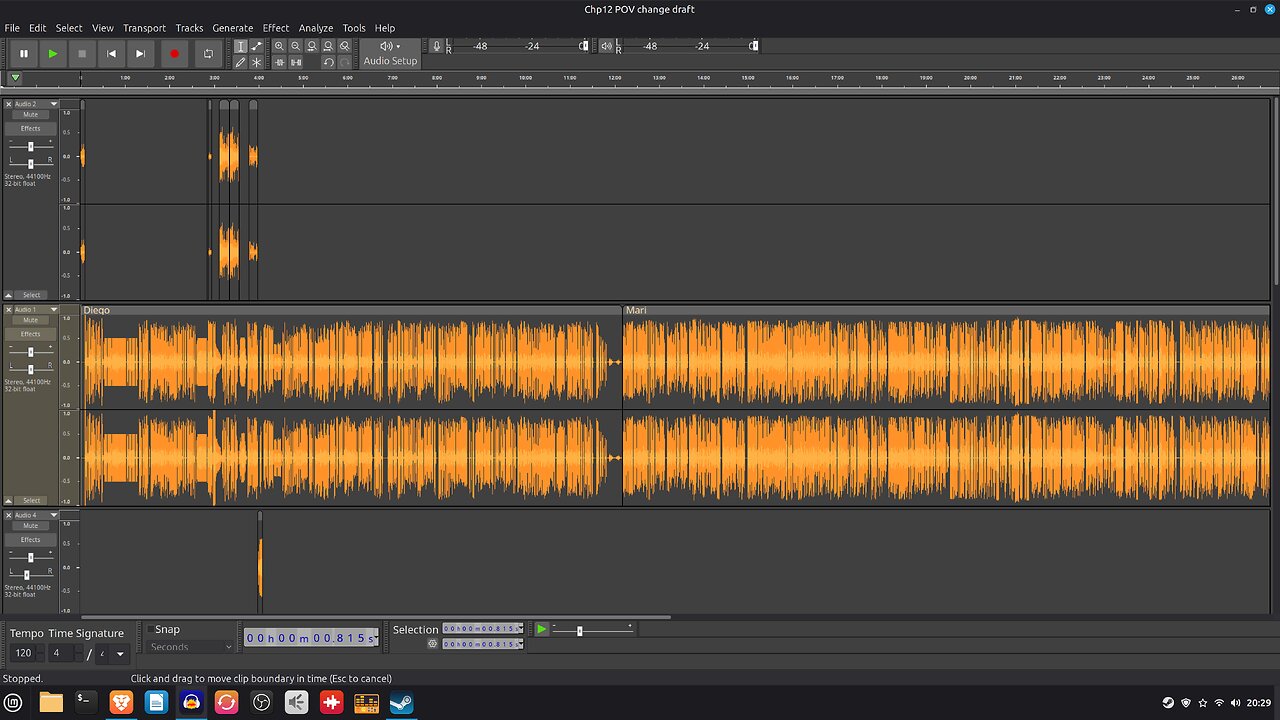Click the Zoom Toggle icon
Image resolution: width=1280 pixels, height=720 pixels.
[x=345, y=46]
